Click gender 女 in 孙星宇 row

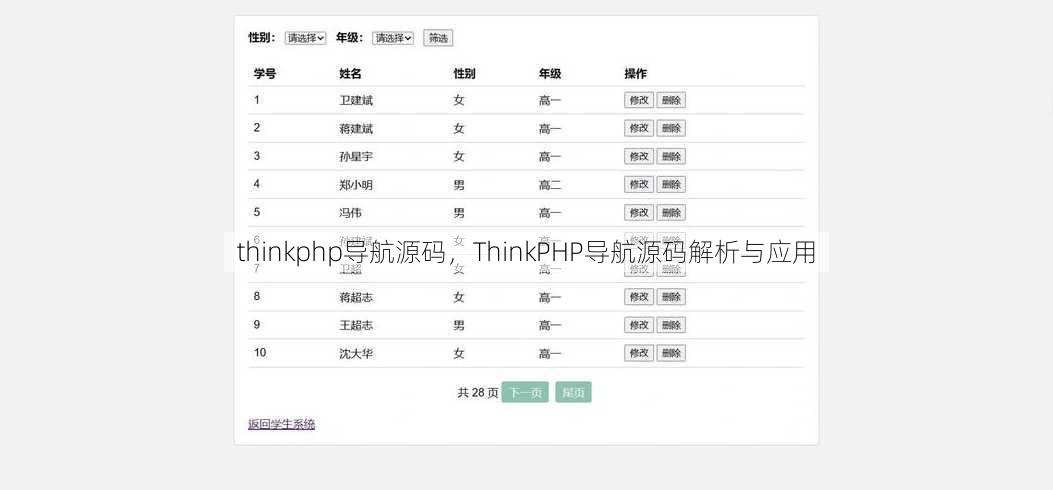459,157
